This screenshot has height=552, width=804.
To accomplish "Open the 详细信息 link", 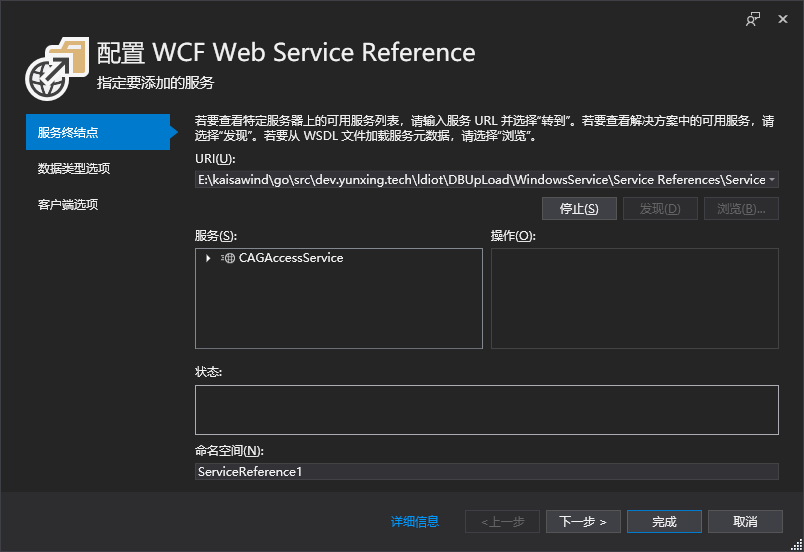I will [x=415, y=522].
